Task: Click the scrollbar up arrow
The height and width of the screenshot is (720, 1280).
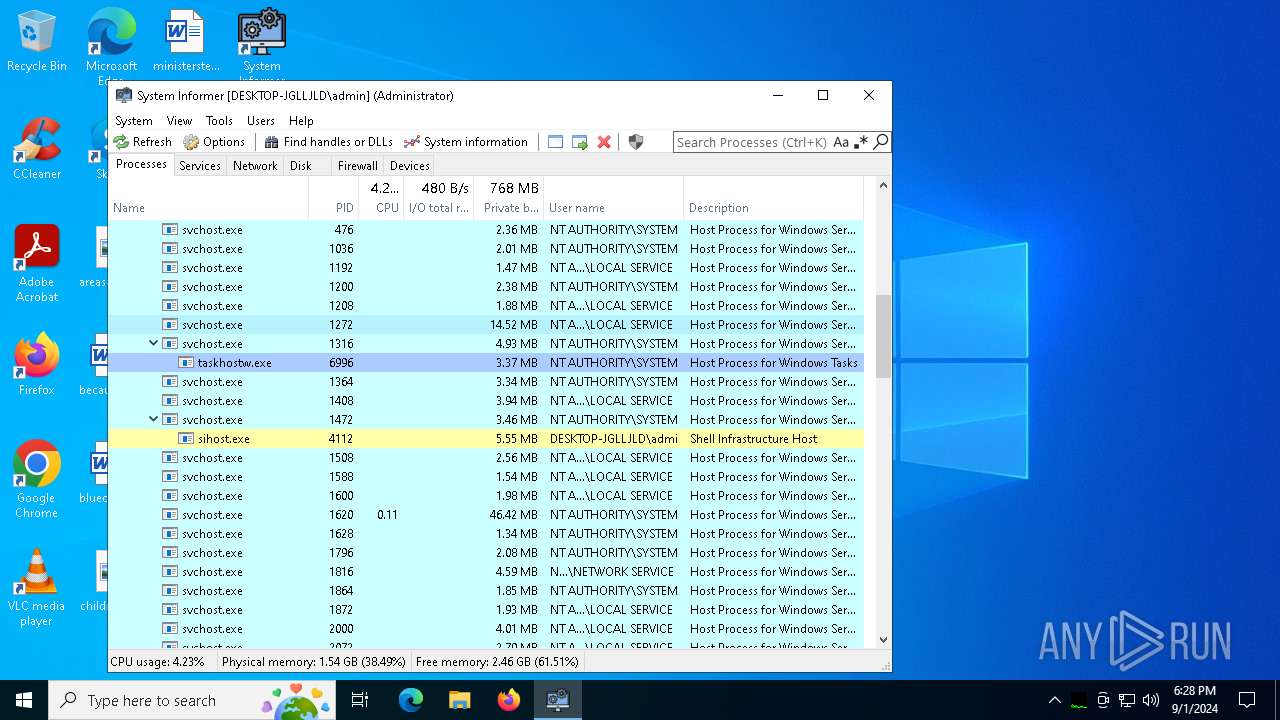Action: [883, 186]
